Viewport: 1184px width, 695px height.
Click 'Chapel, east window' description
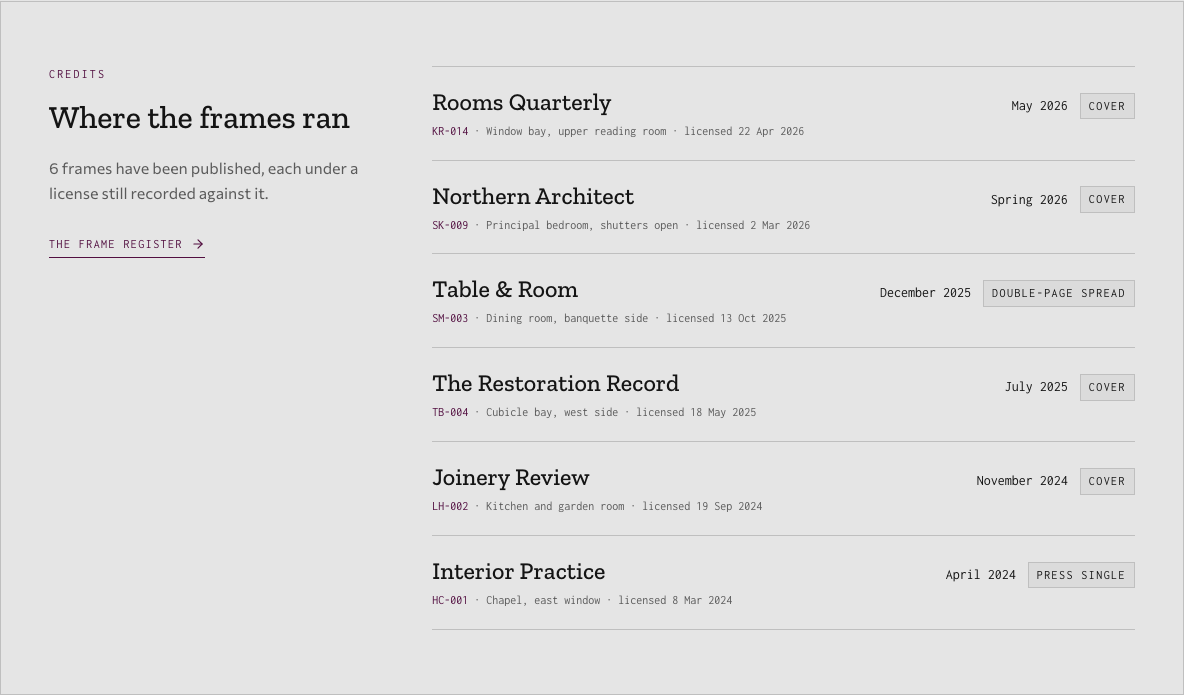click(x=543, y=601)
